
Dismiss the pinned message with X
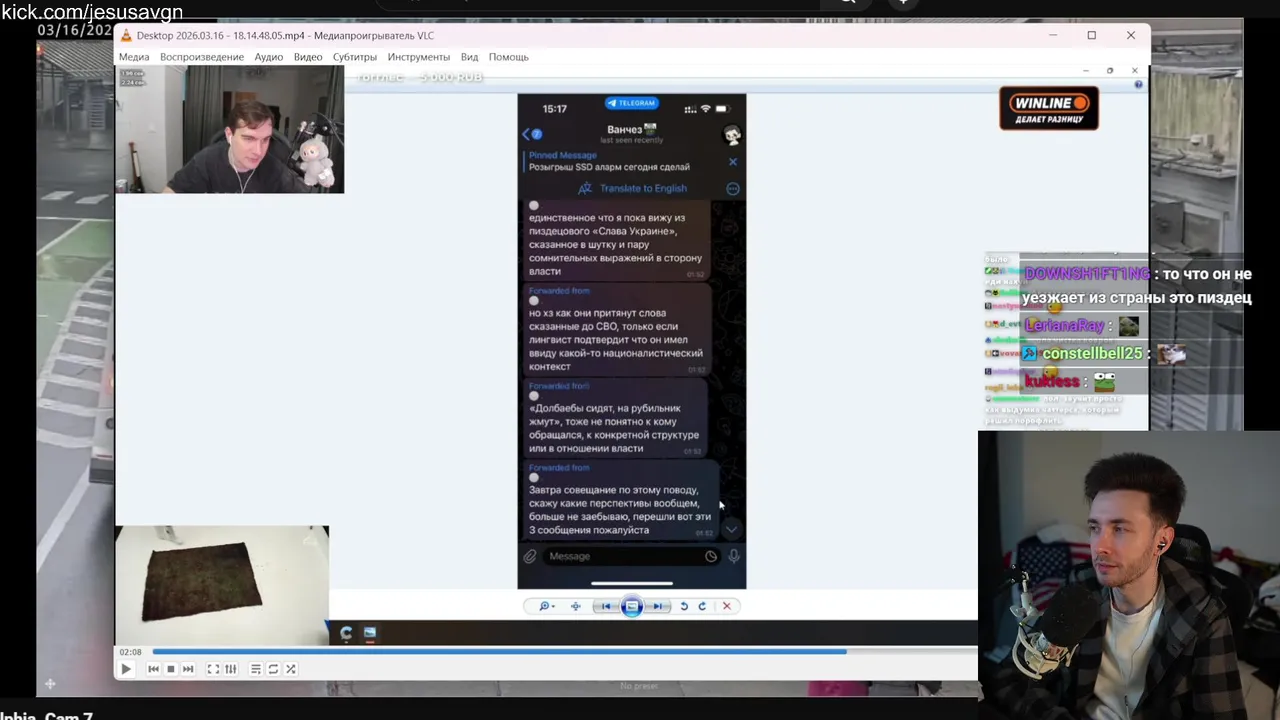(732, 162)
